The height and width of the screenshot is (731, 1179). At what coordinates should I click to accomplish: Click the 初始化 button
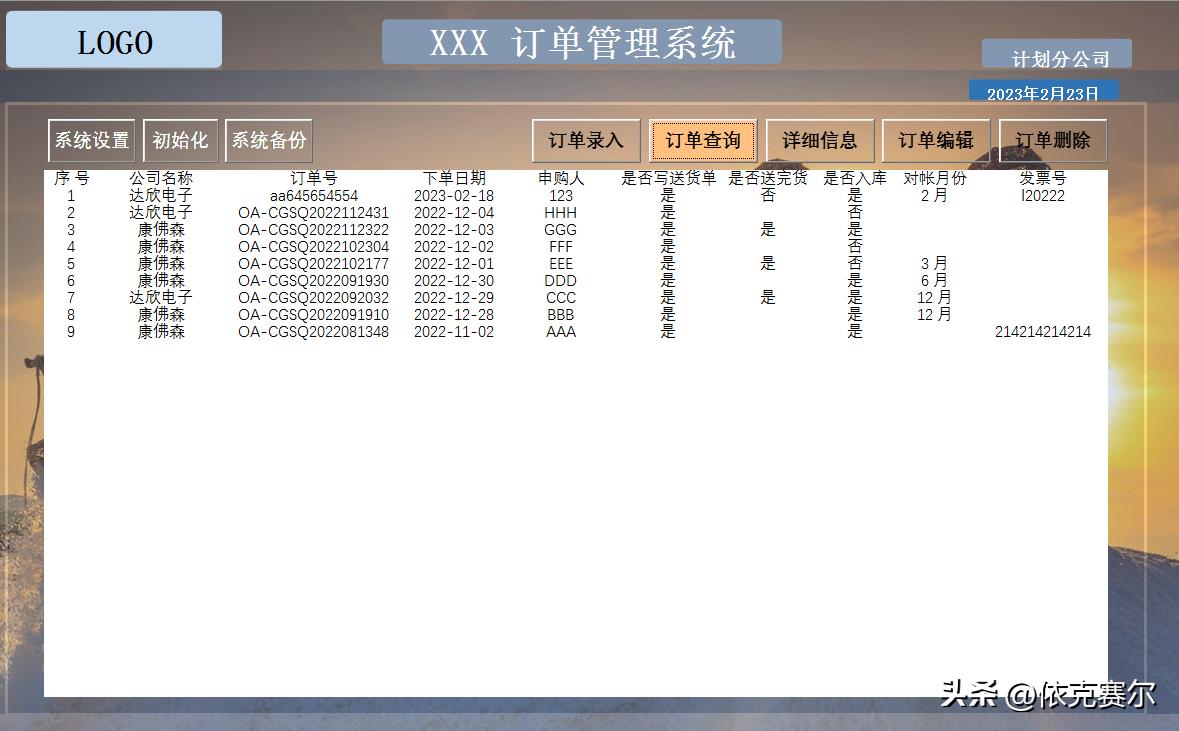[x=180, y=140]
